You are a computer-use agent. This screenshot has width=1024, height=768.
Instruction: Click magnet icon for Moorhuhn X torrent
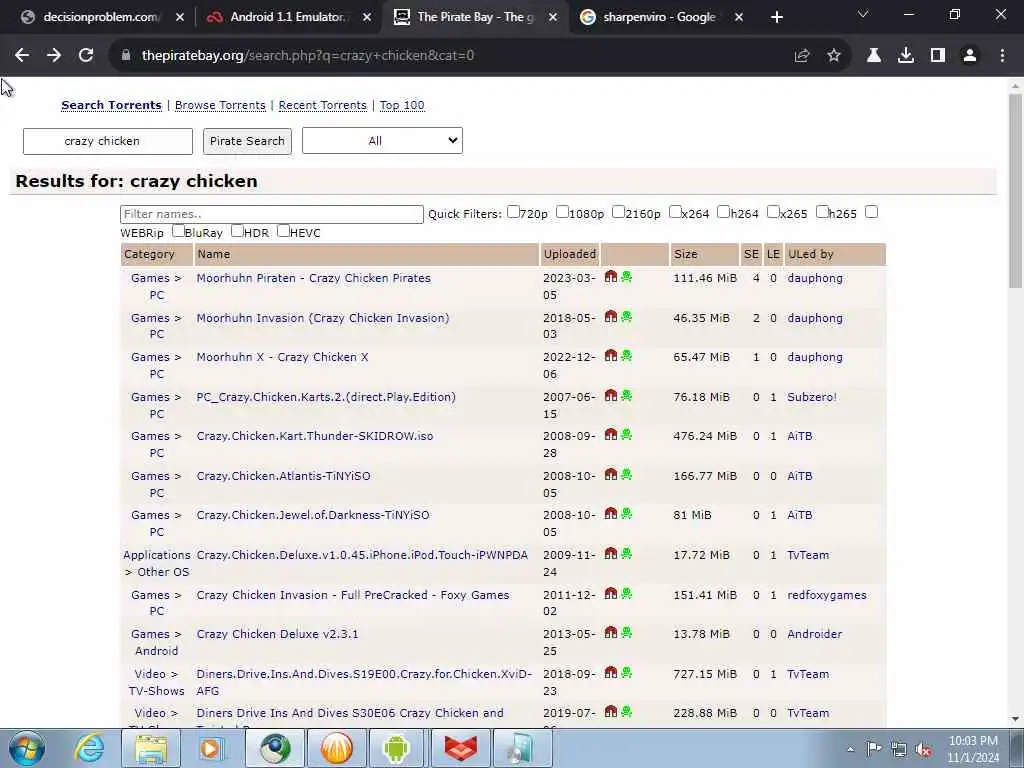click(611, 355)
